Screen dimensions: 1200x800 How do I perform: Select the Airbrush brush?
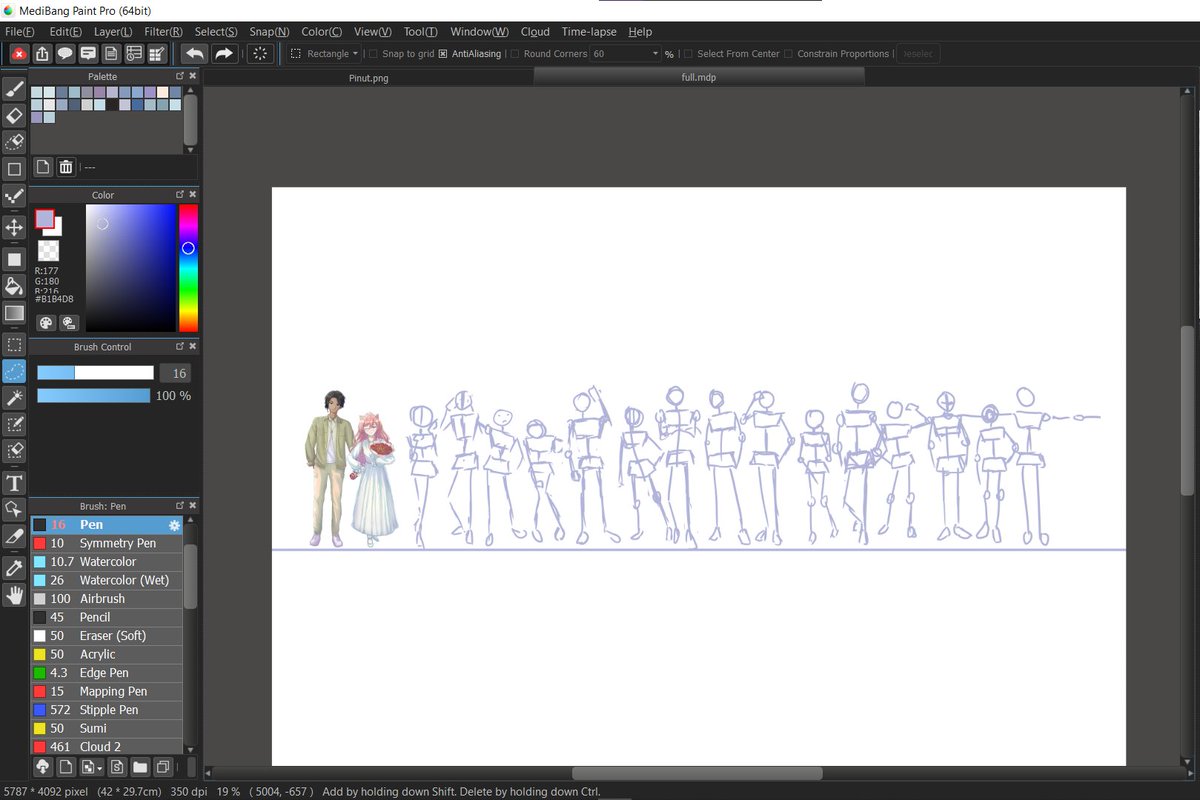click(x=107, y=599)
